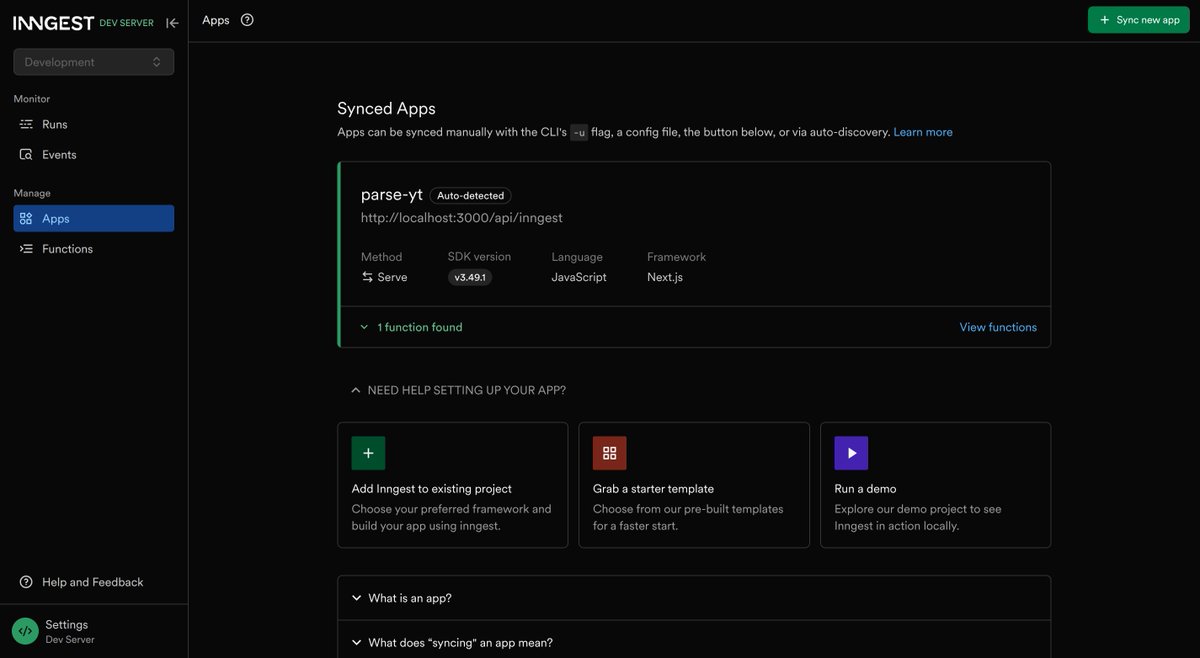Screen dimensions: 1200x658
Task: Open the Add Inngest to existing project card
Action: (x=452, y=485)
